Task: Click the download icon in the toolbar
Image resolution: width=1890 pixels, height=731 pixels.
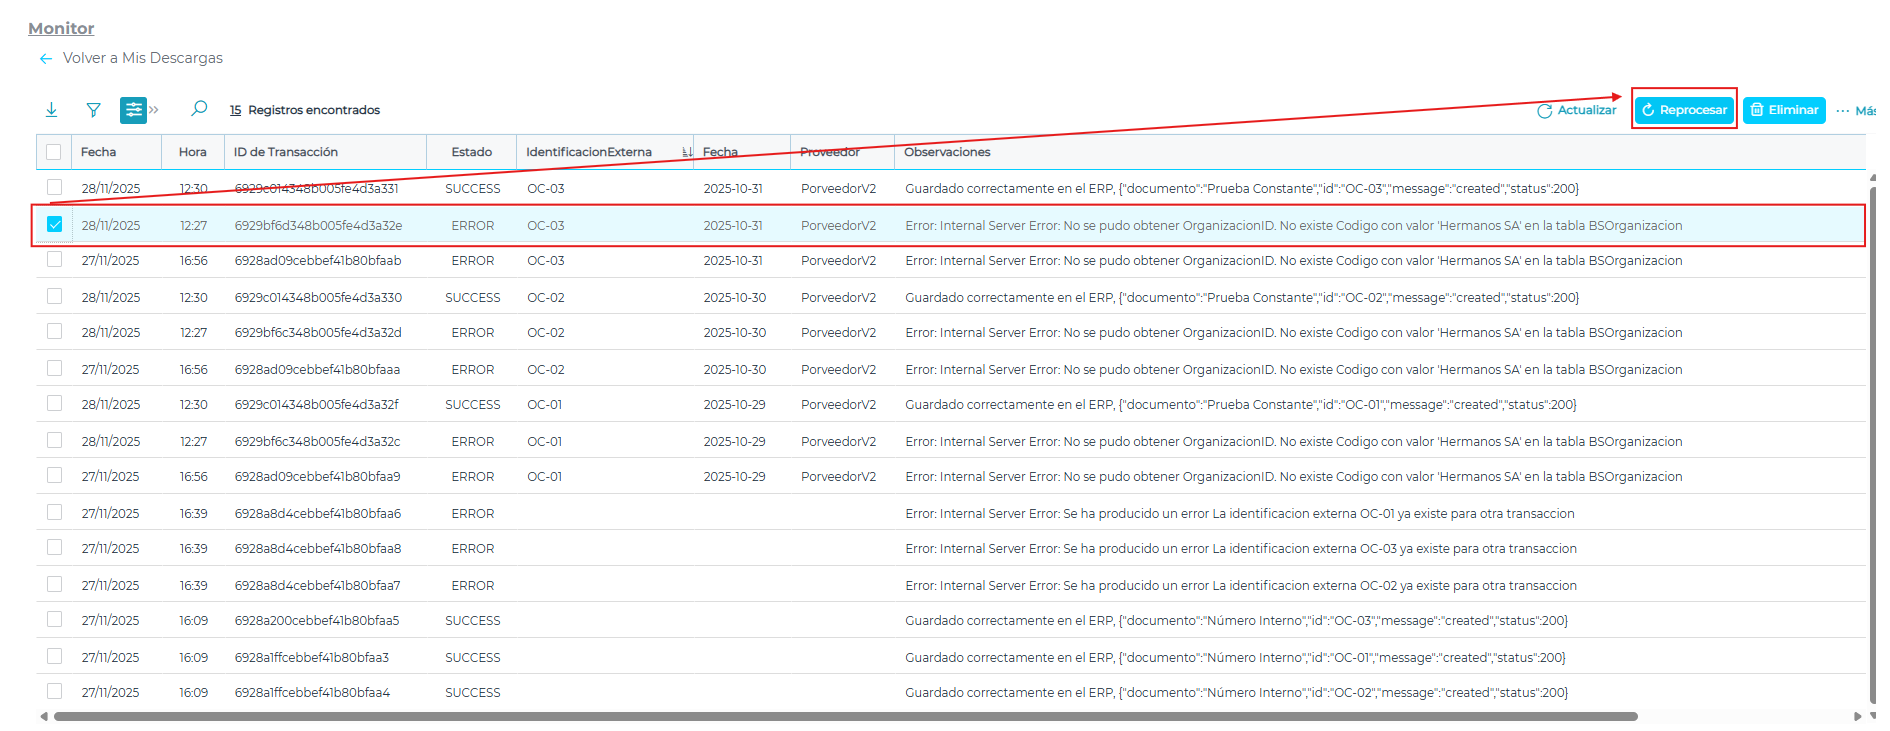Action: pos(51,110)
